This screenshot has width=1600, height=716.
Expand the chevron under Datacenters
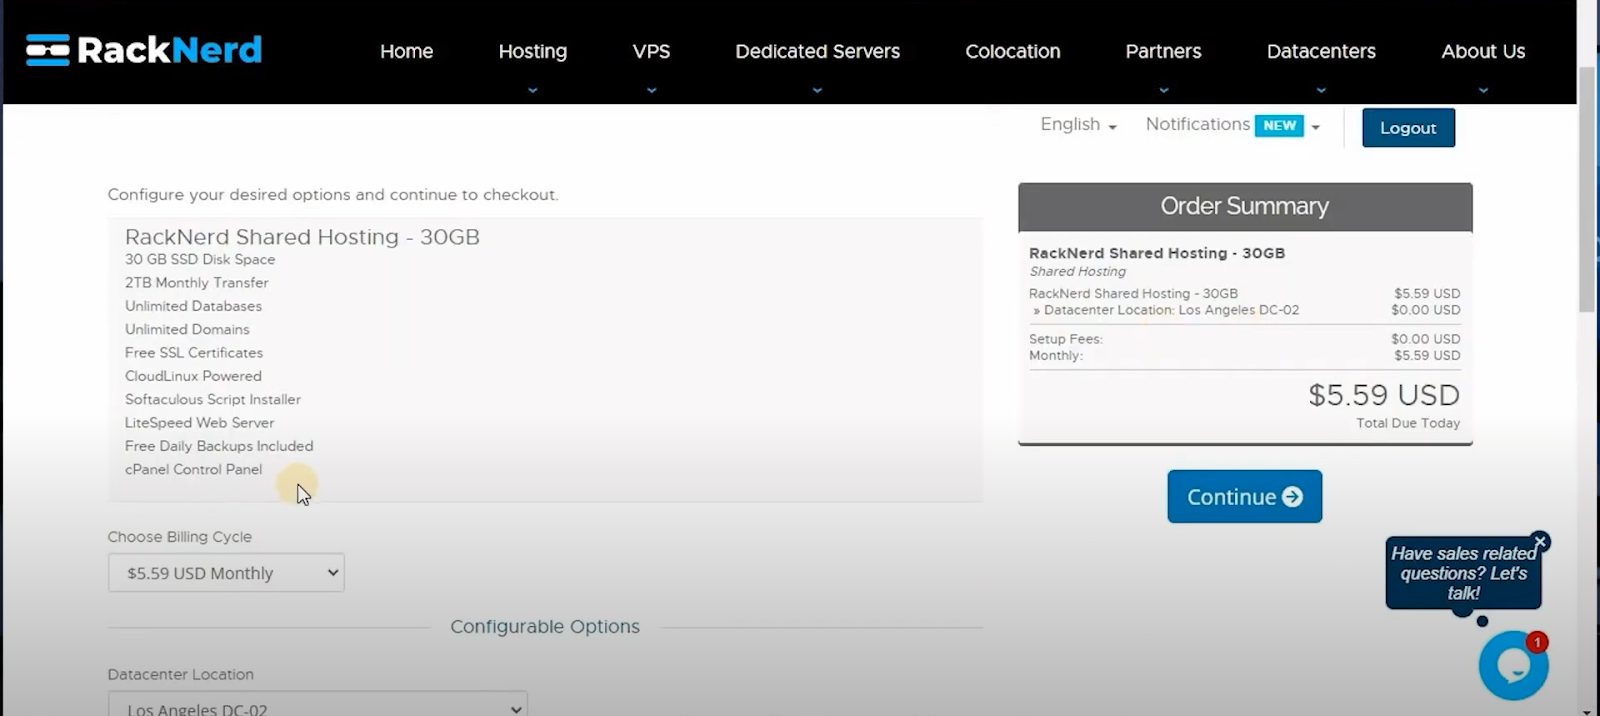pos(1321,90)
